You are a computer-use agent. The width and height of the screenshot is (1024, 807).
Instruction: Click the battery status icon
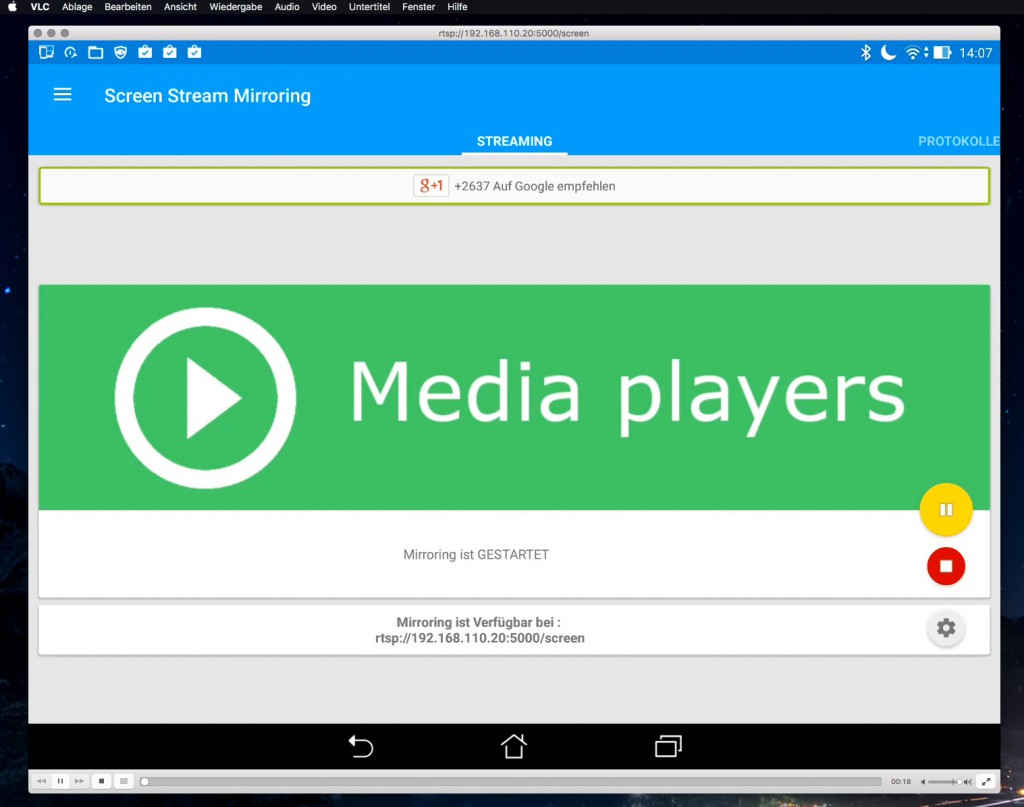click(942, 52)
